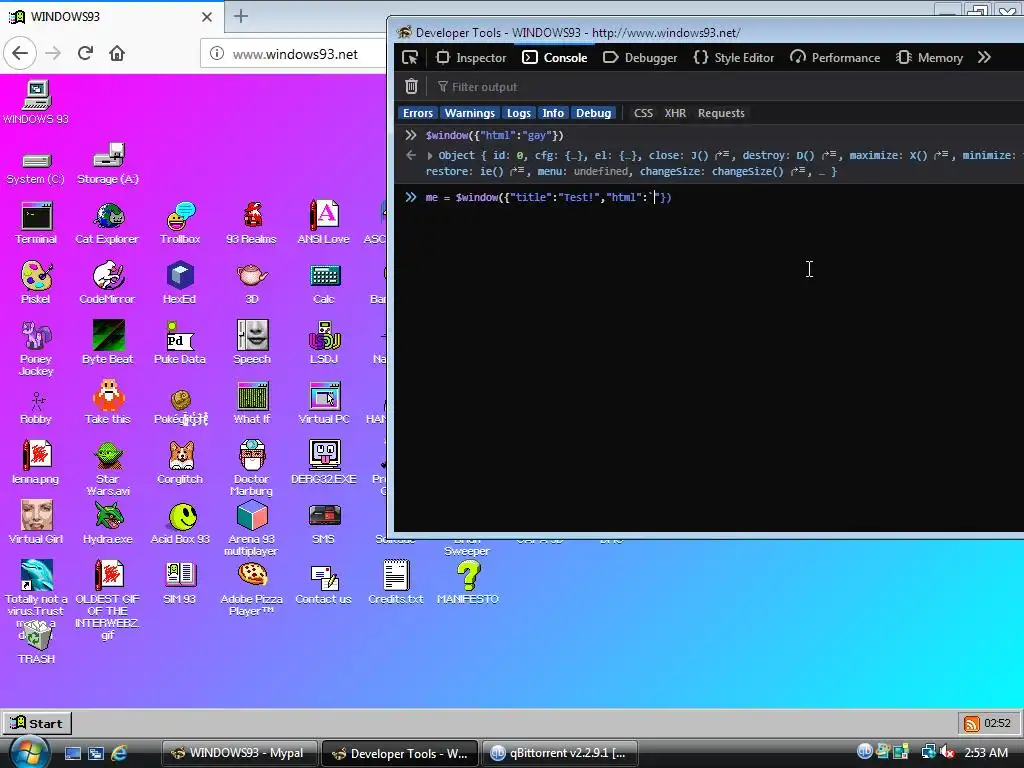The width and height of the screenshot is (1024, 768).
Task: Open the Robby icon
Action: pos(36,408)
